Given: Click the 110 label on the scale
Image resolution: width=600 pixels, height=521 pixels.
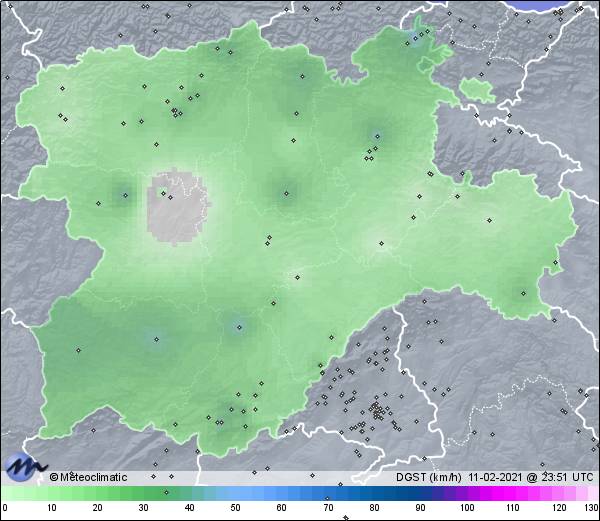Looking at the screenshot, I should 513,508.
